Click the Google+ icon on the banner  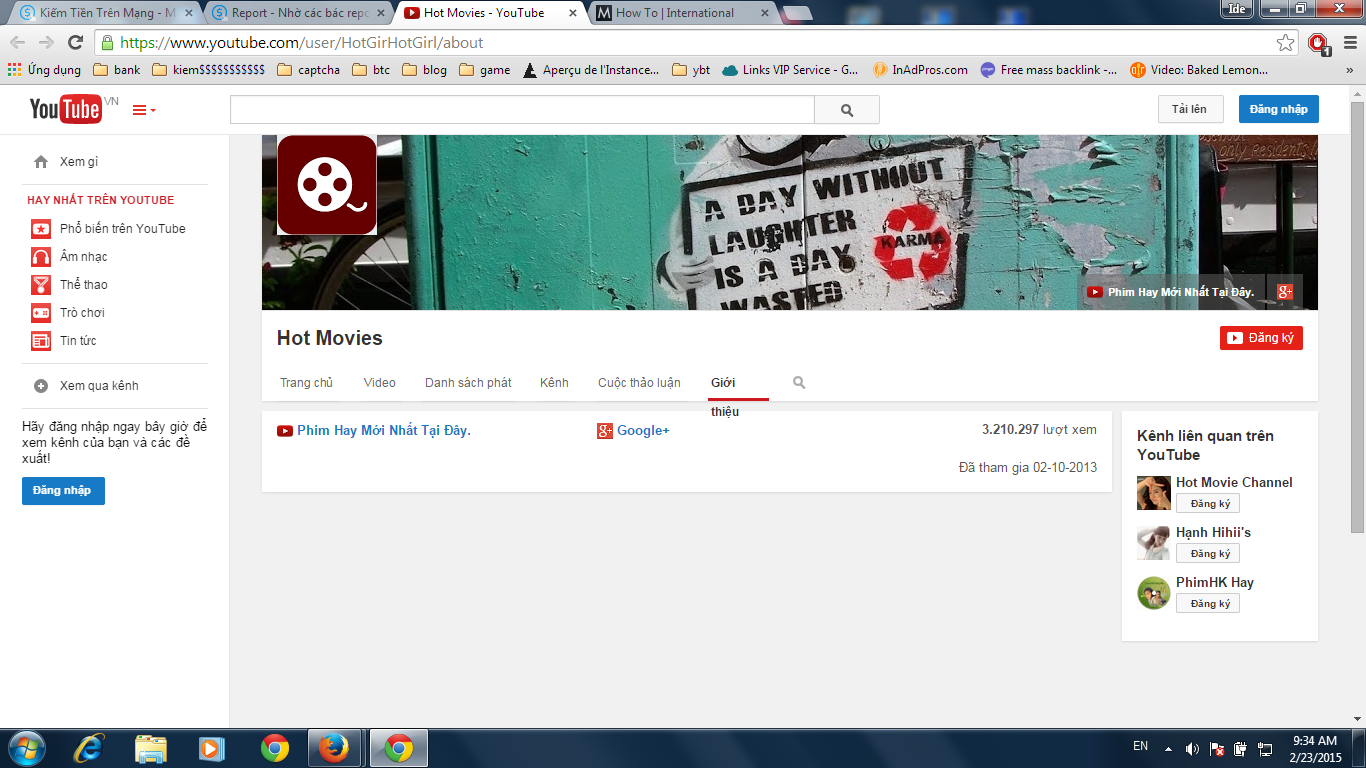click(1285, 292)
